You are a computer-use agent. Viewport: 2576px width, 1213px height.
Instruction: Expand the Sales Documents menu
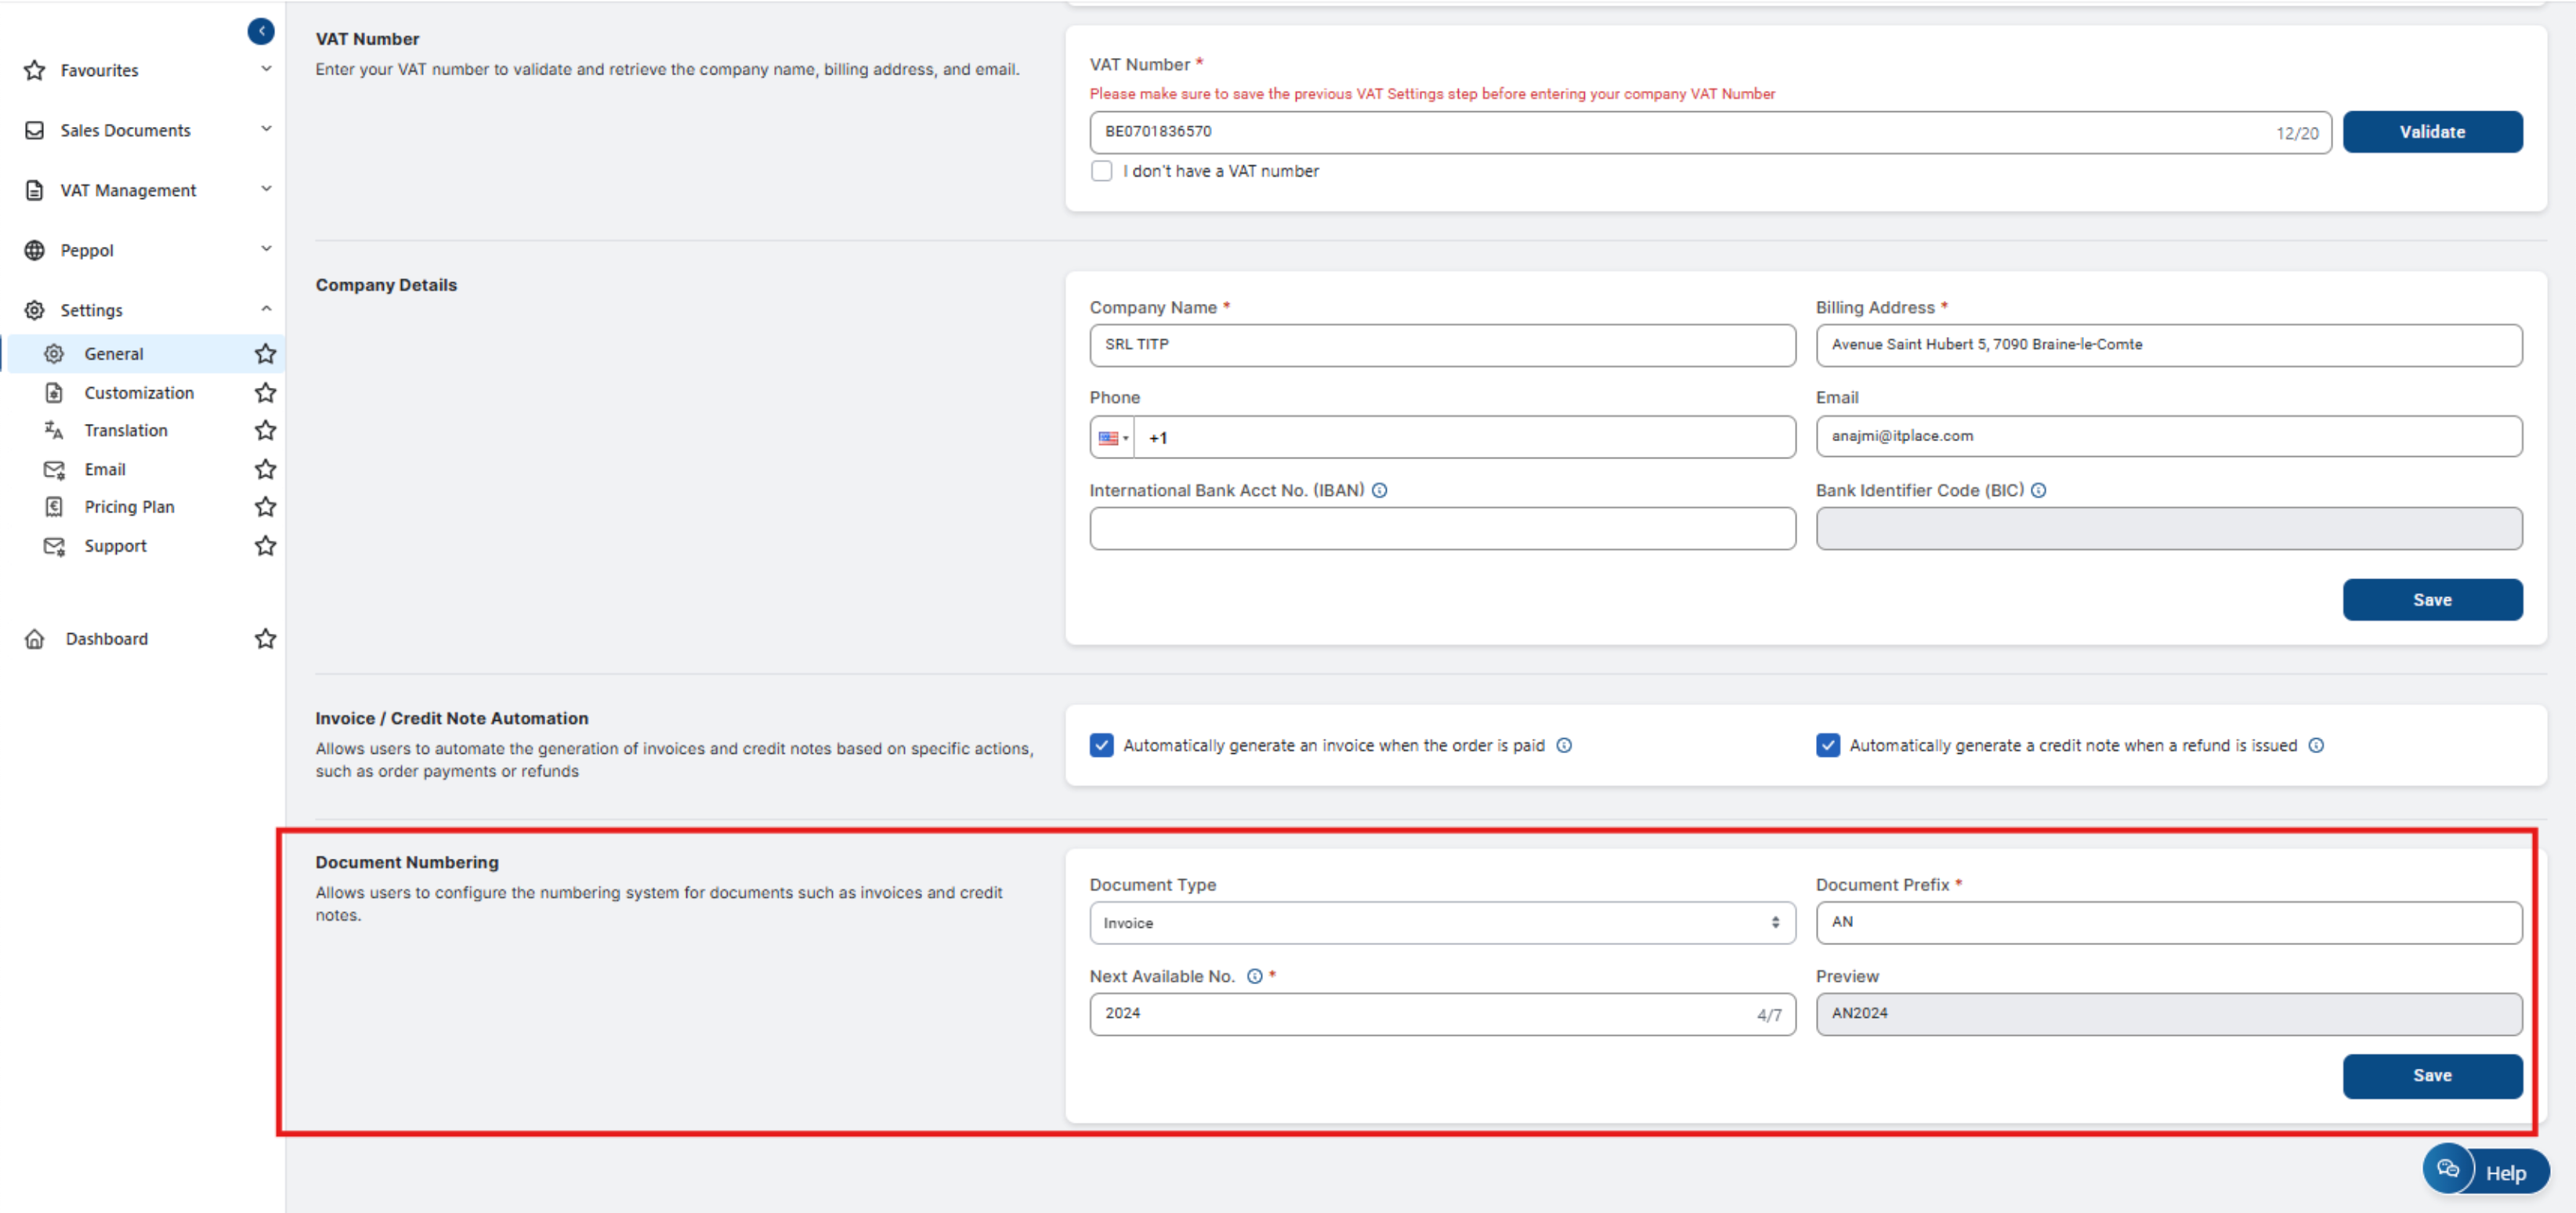125,131
